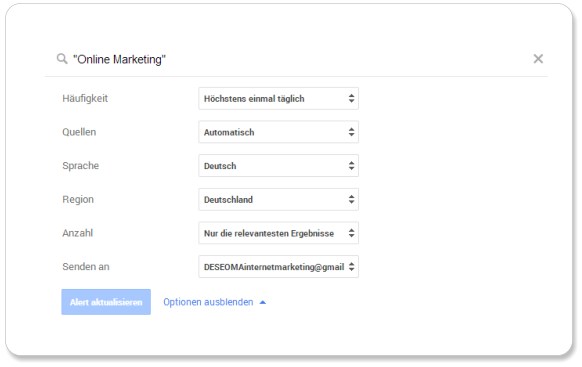The image size is (582, 367).
Task: Open the Sprache dropdown set to Deutsch
Action: [x=278, y=166]
